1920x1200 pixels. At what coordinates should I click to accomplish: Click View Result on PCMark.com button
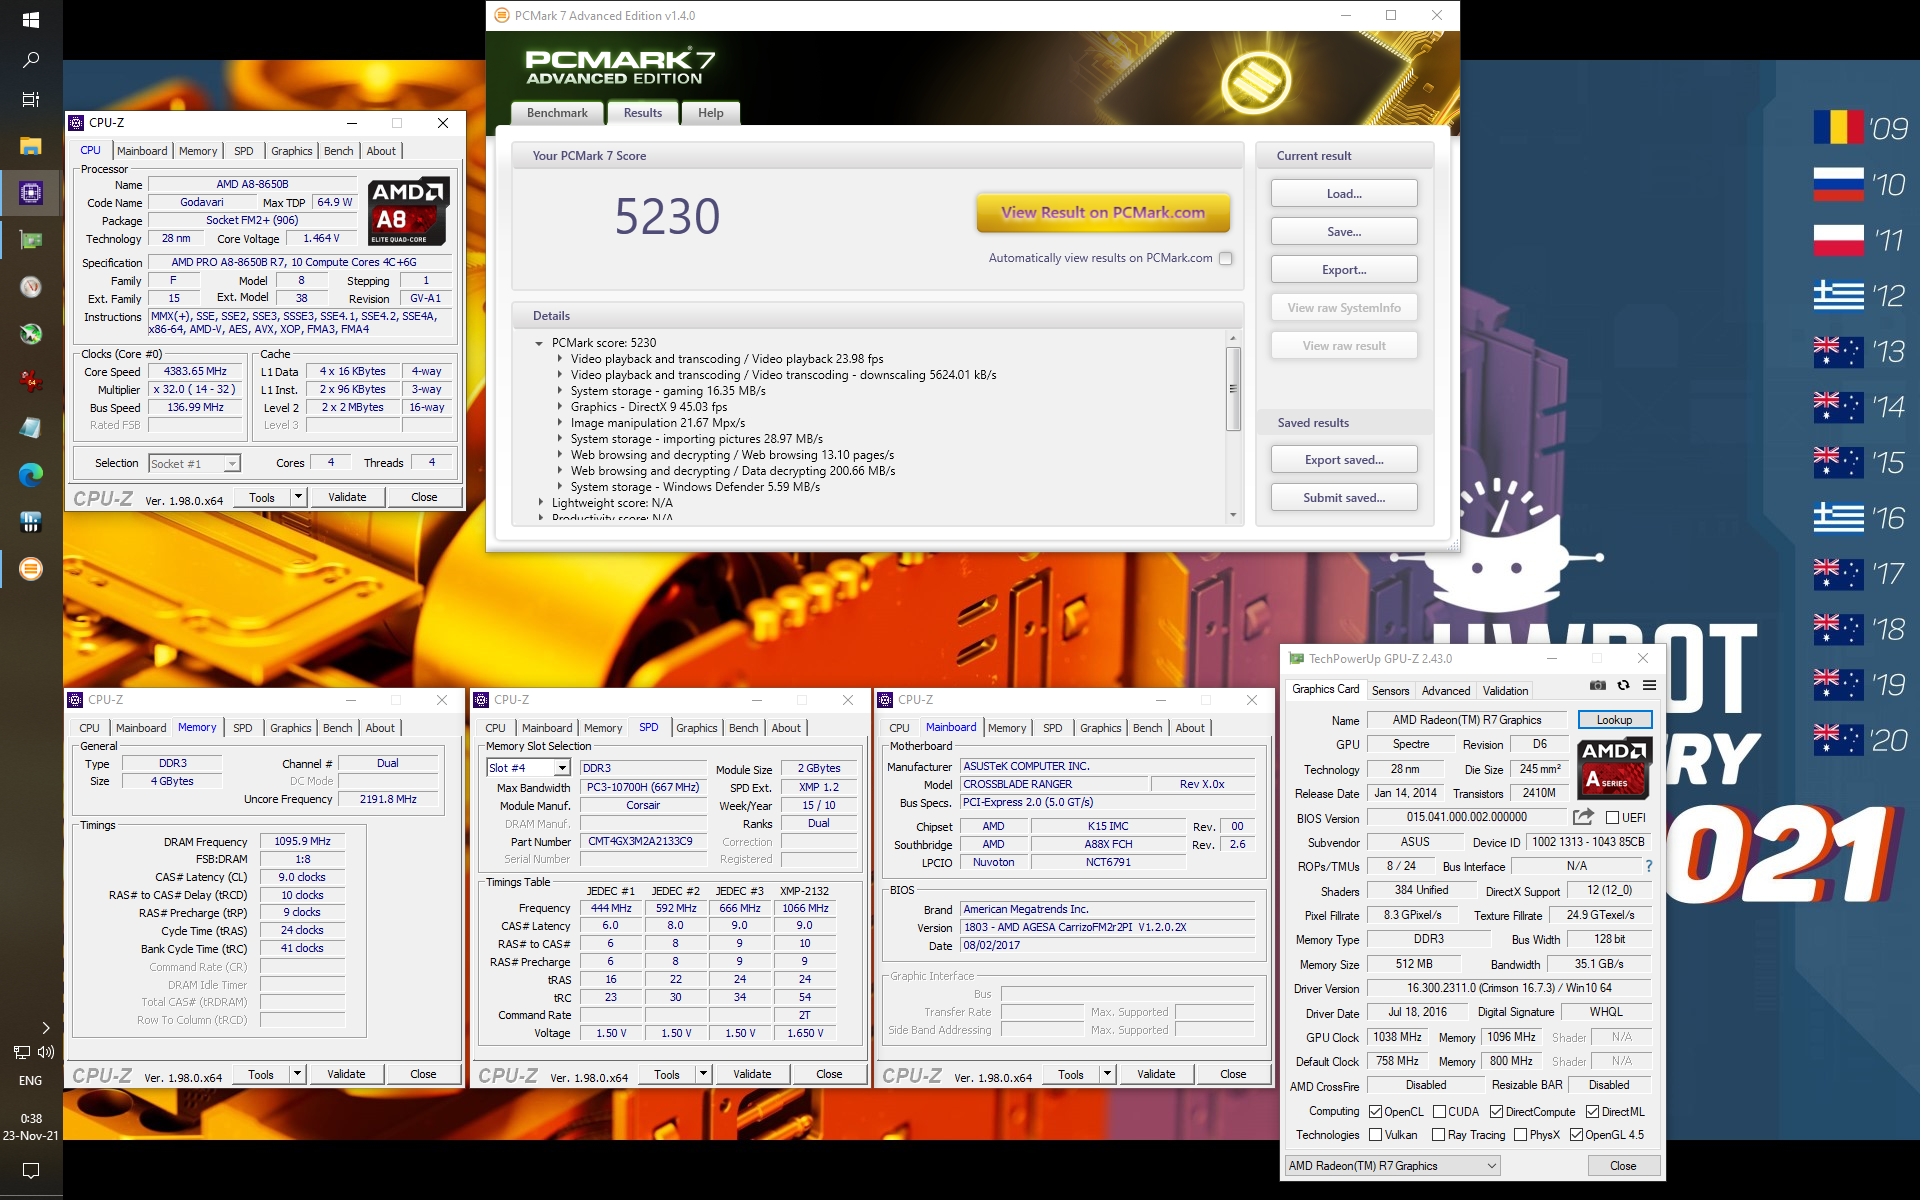[1103, 212]
